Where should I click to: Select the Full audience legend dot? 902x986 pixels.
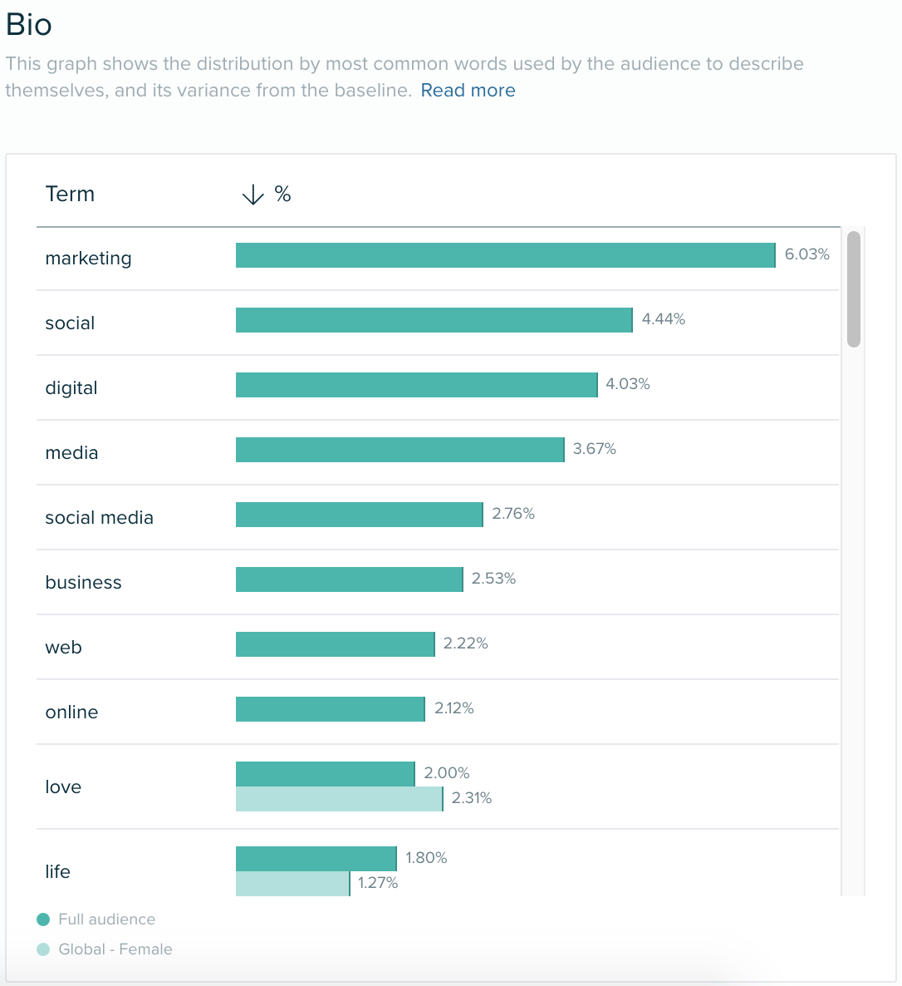coord(41,918)
